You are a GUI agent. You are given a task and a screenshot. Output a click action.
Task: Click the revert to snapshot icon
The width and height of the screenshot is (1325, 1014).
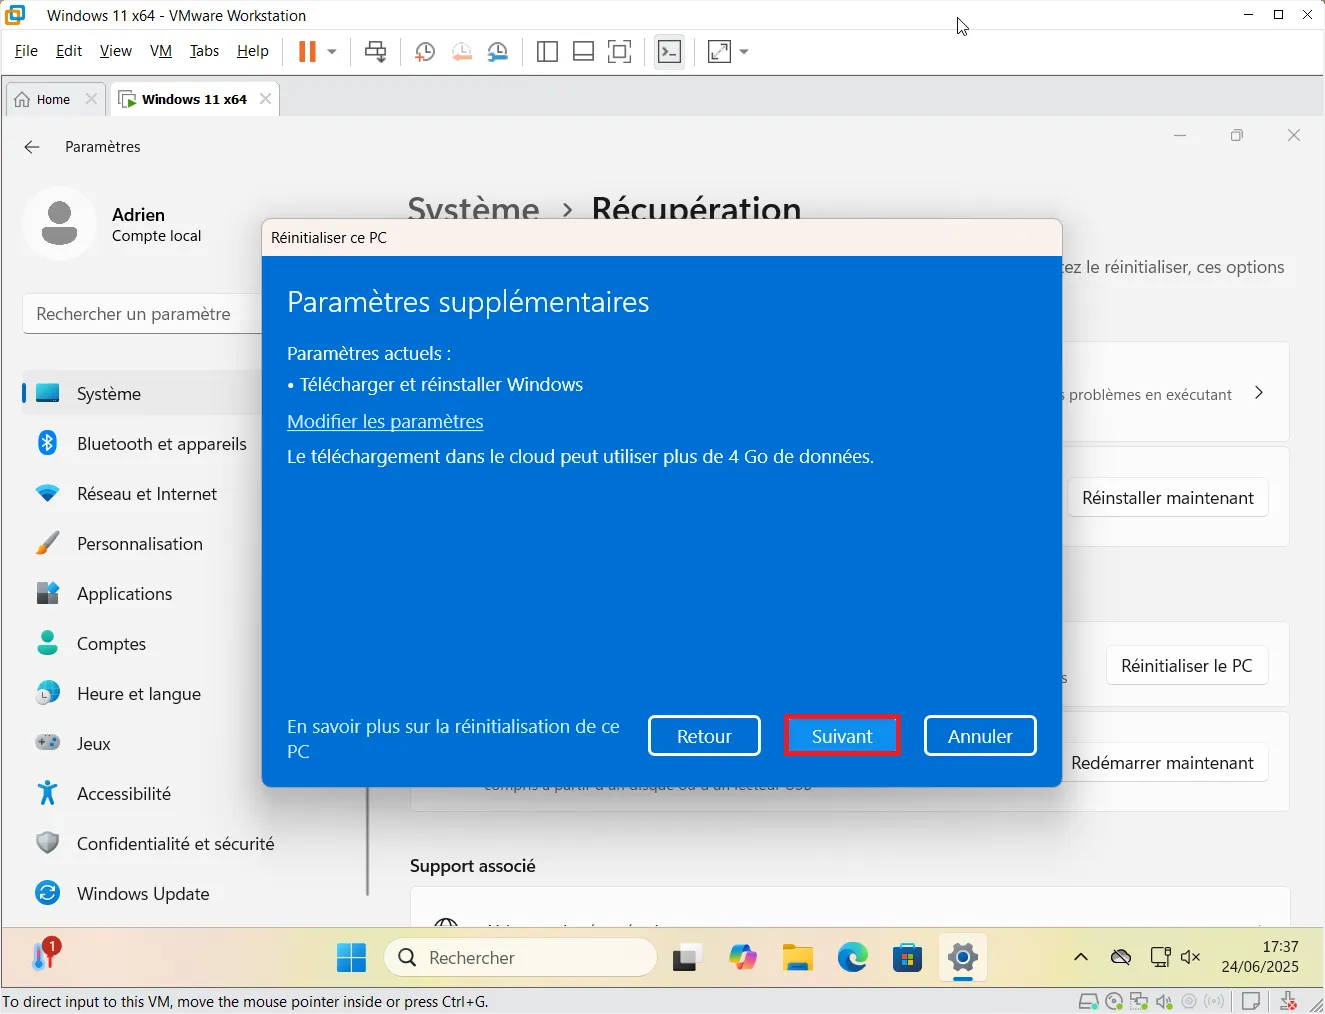[461, 52]
